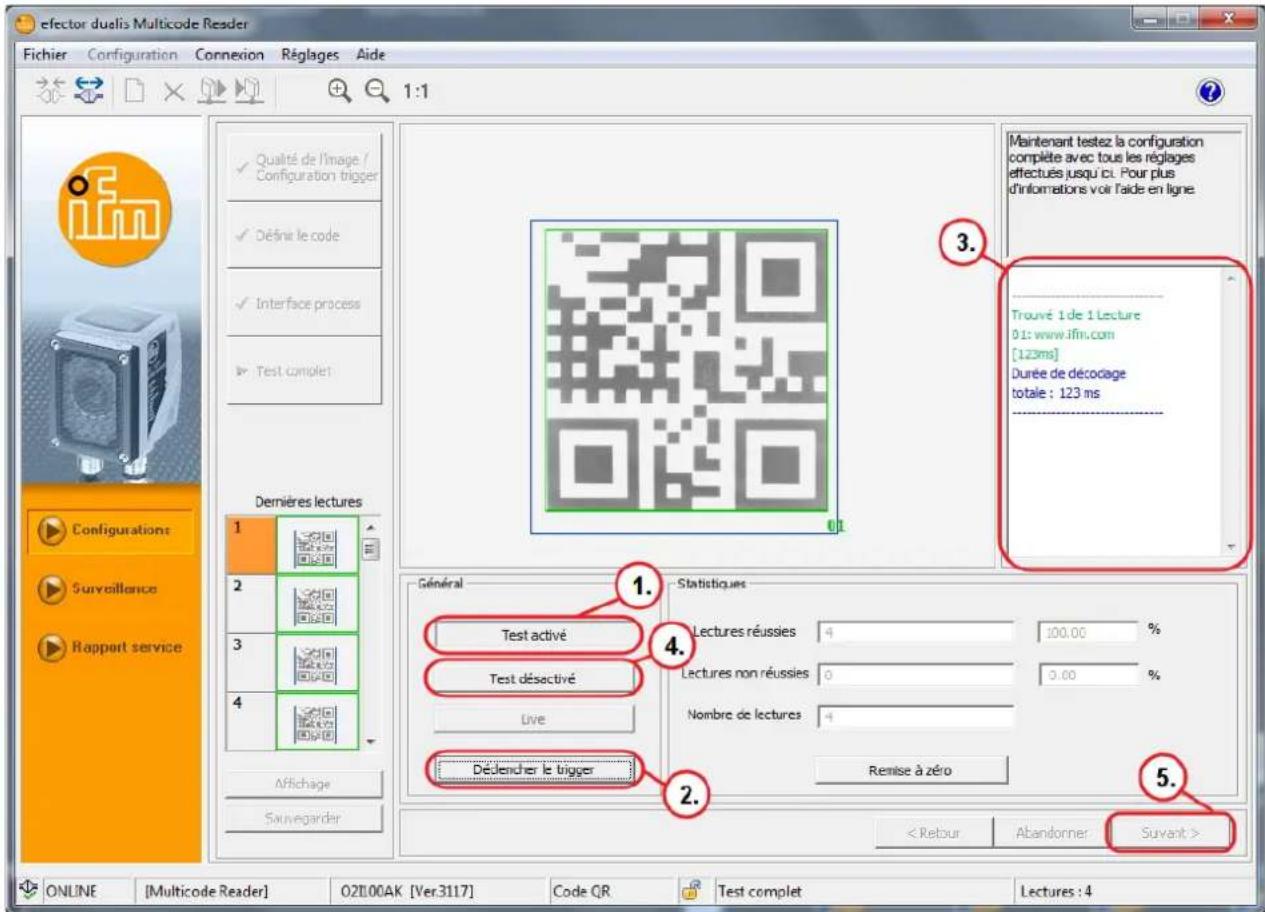The height and width of the screenshot is (912, 1265).
Task: Zoom out with the magnifier minus icon
Action: [377, 92]
